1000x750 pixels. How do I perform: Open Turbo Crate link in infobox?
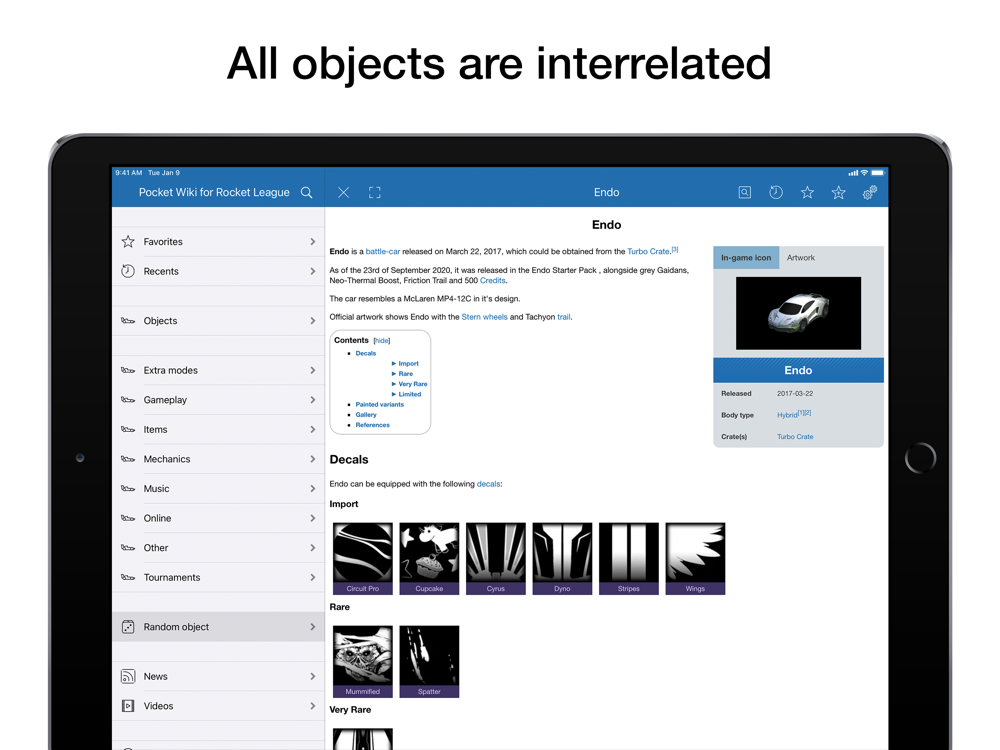pos(795,437)
